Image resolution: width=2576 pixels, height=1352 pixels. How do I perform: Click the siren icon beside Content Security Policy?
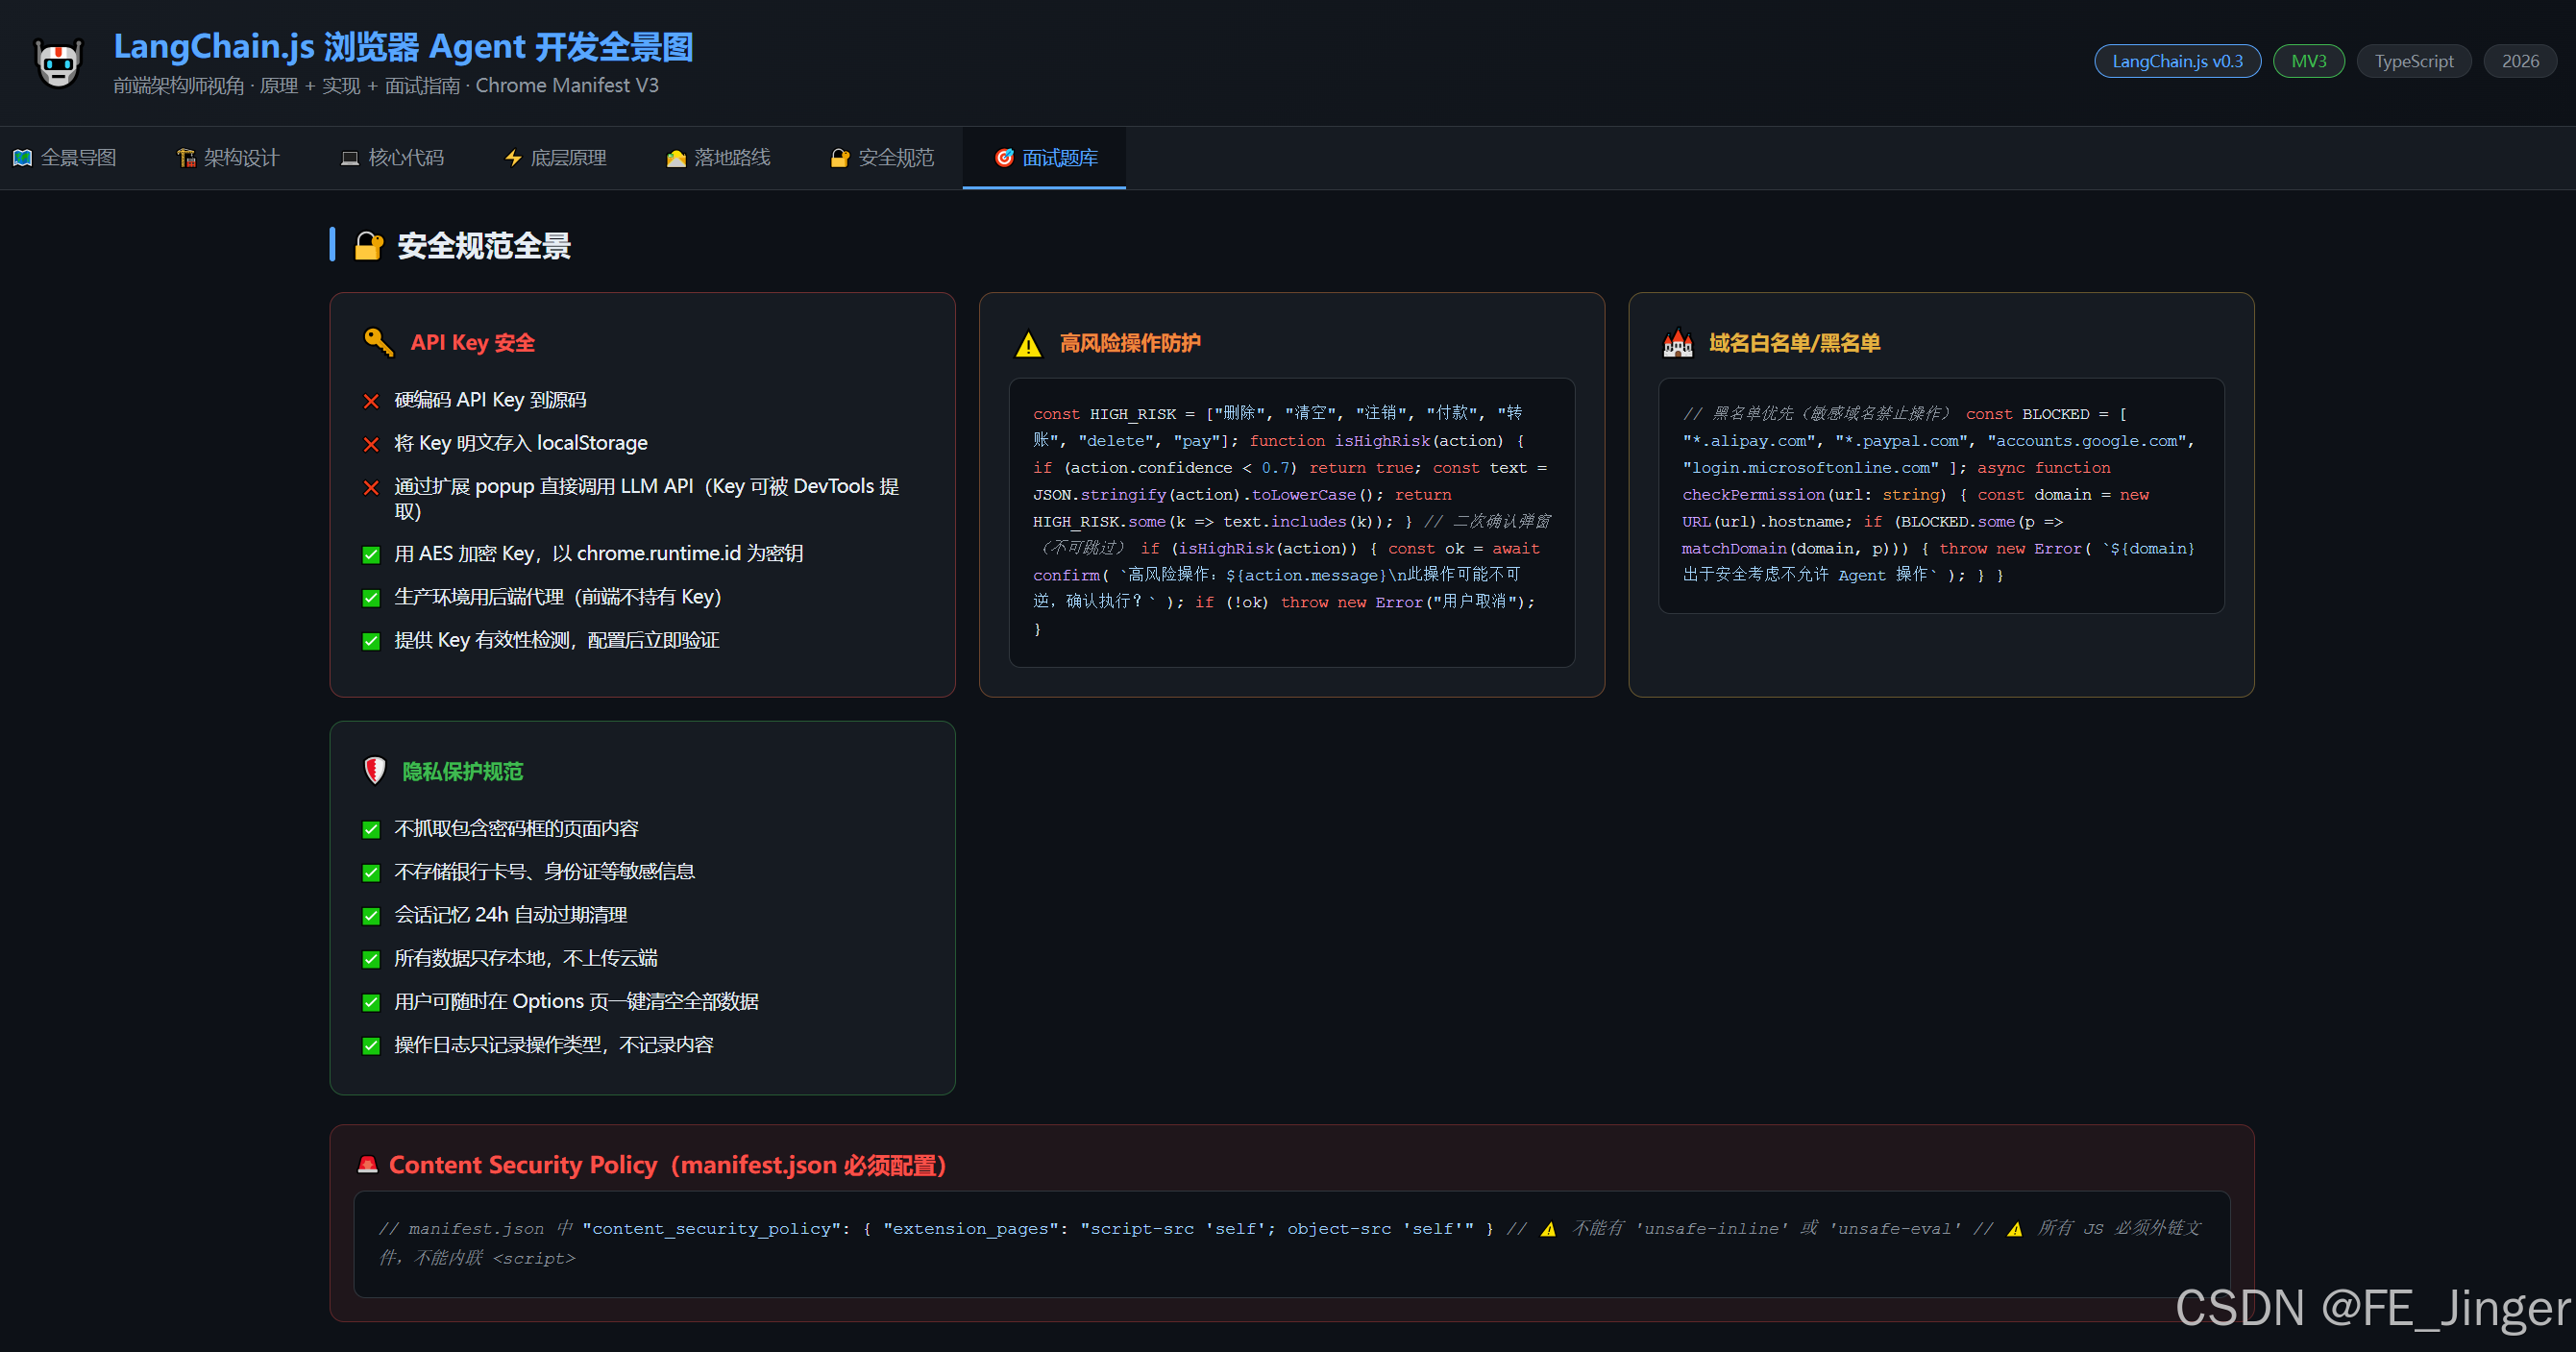[x=367, y=1164]
